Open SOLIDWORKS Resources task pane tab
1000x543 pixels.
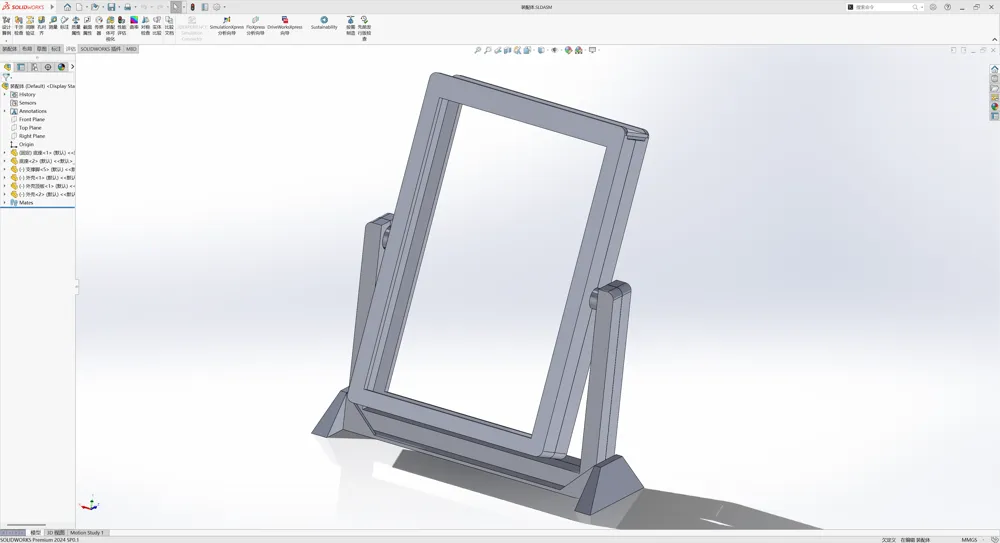pyautogui.click(x=994, y=69)
